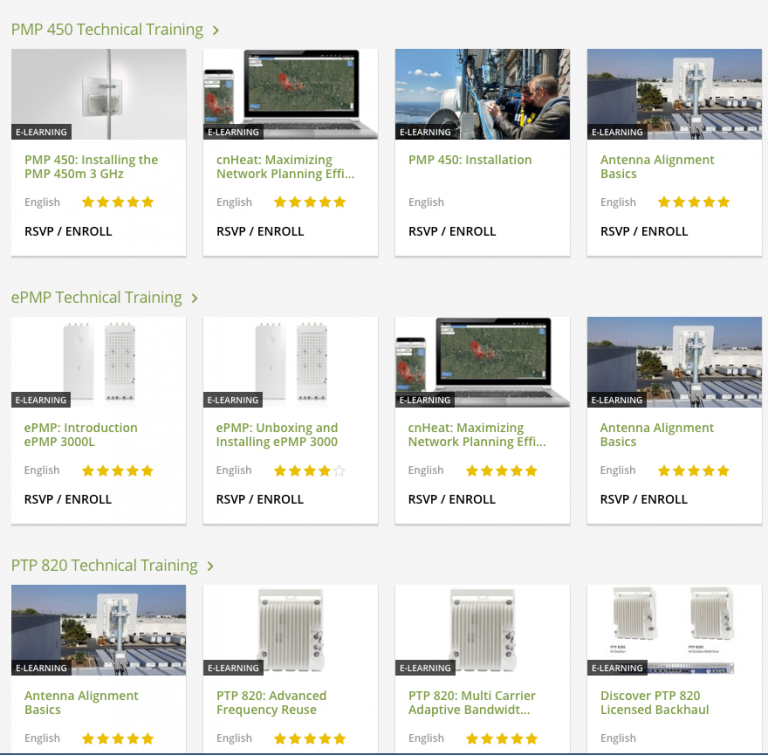Click RSVP / ENROLL for cnHeat in the ePMP row
The height and width of the screenshot is (755, 768).
(452, 499)
